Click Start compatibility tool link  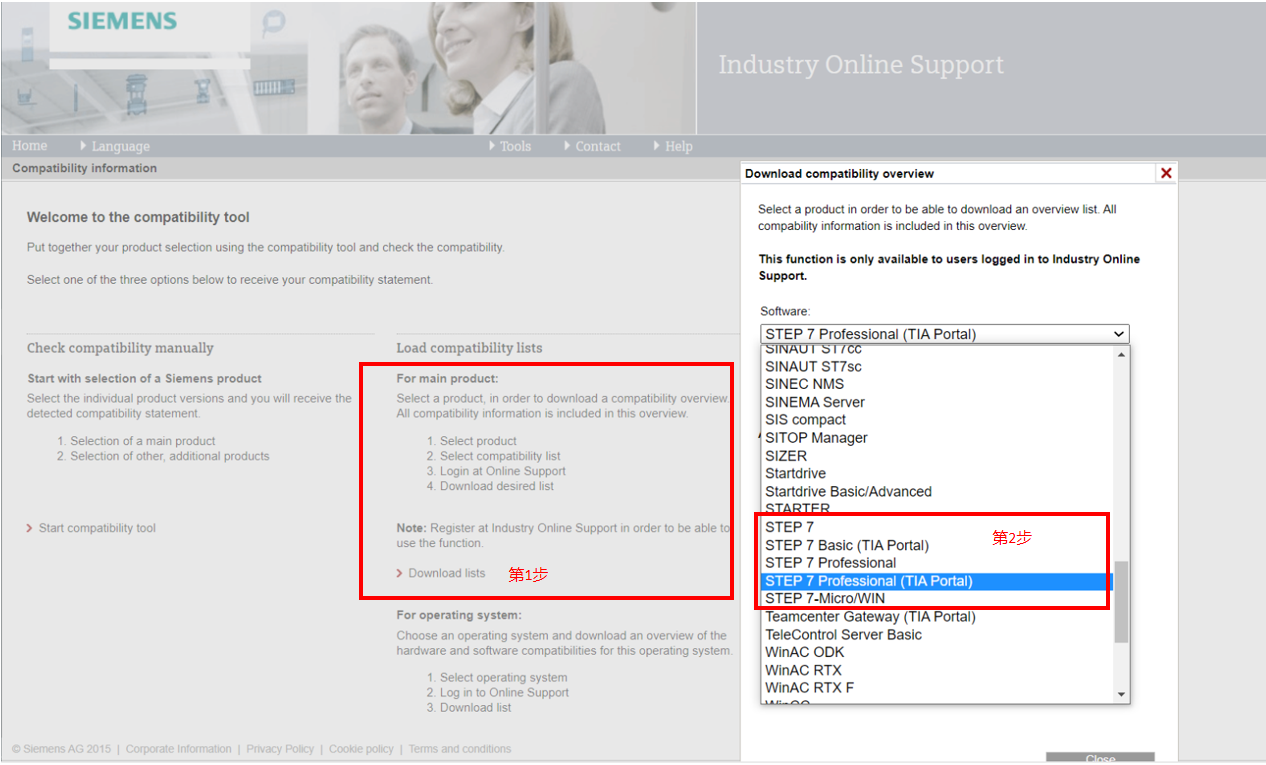click(x=97, y=528)
